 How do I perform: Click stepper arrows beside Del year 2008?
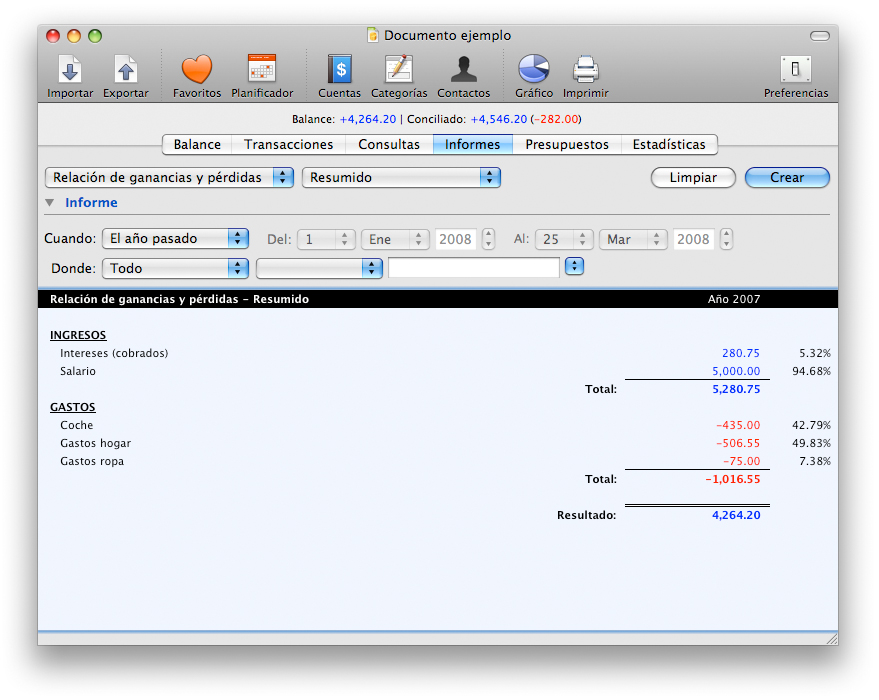[488, 239]
